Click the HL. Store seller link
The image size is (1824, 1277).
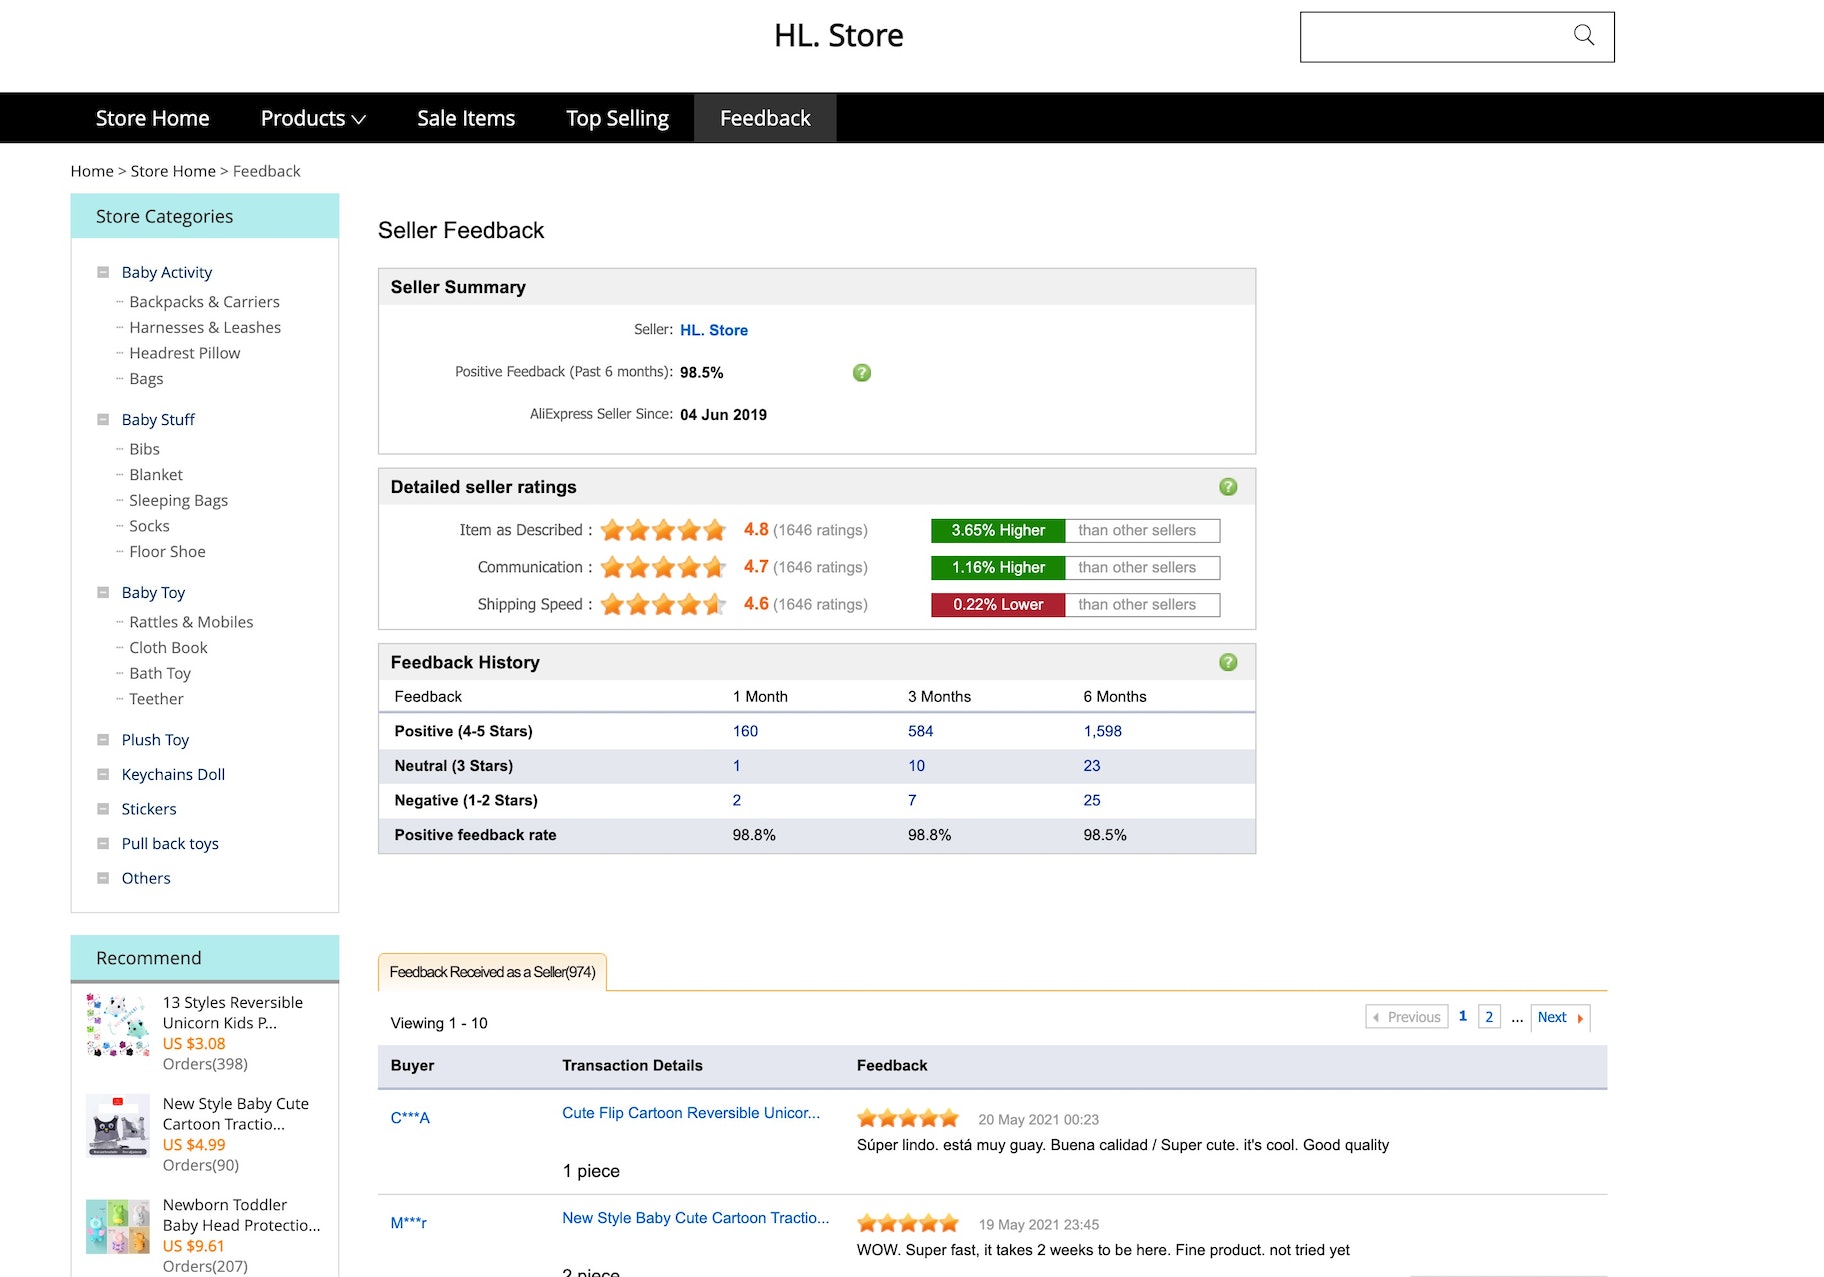713,330
